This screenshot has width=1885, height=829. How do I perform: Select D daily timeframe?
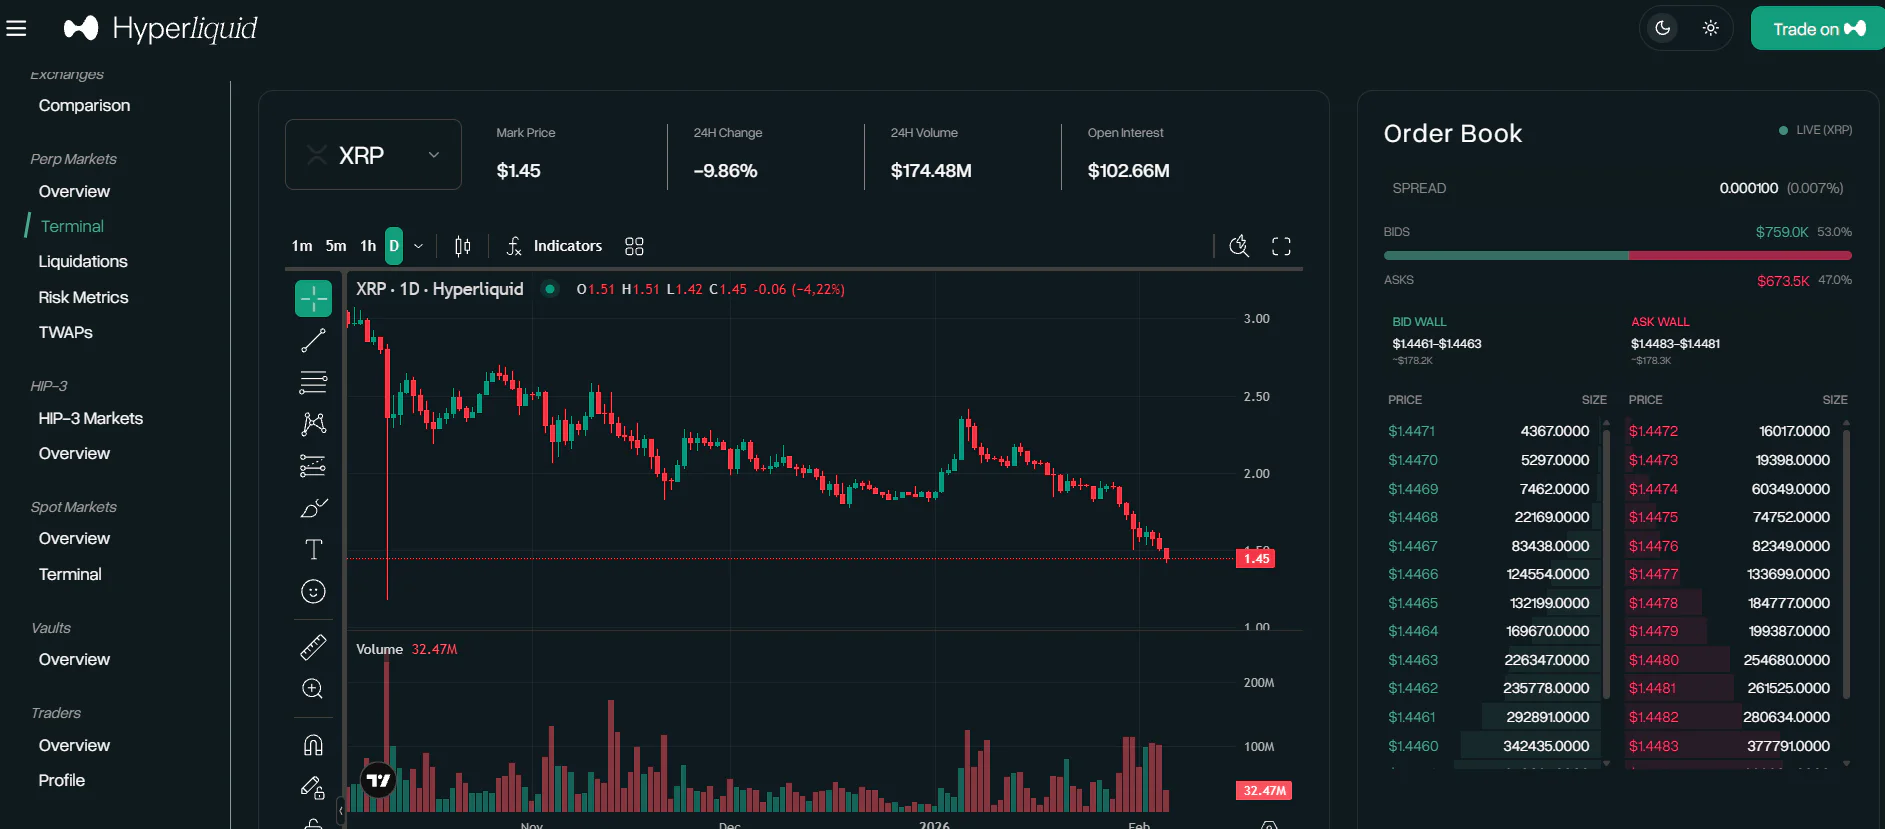pos(394,246)
